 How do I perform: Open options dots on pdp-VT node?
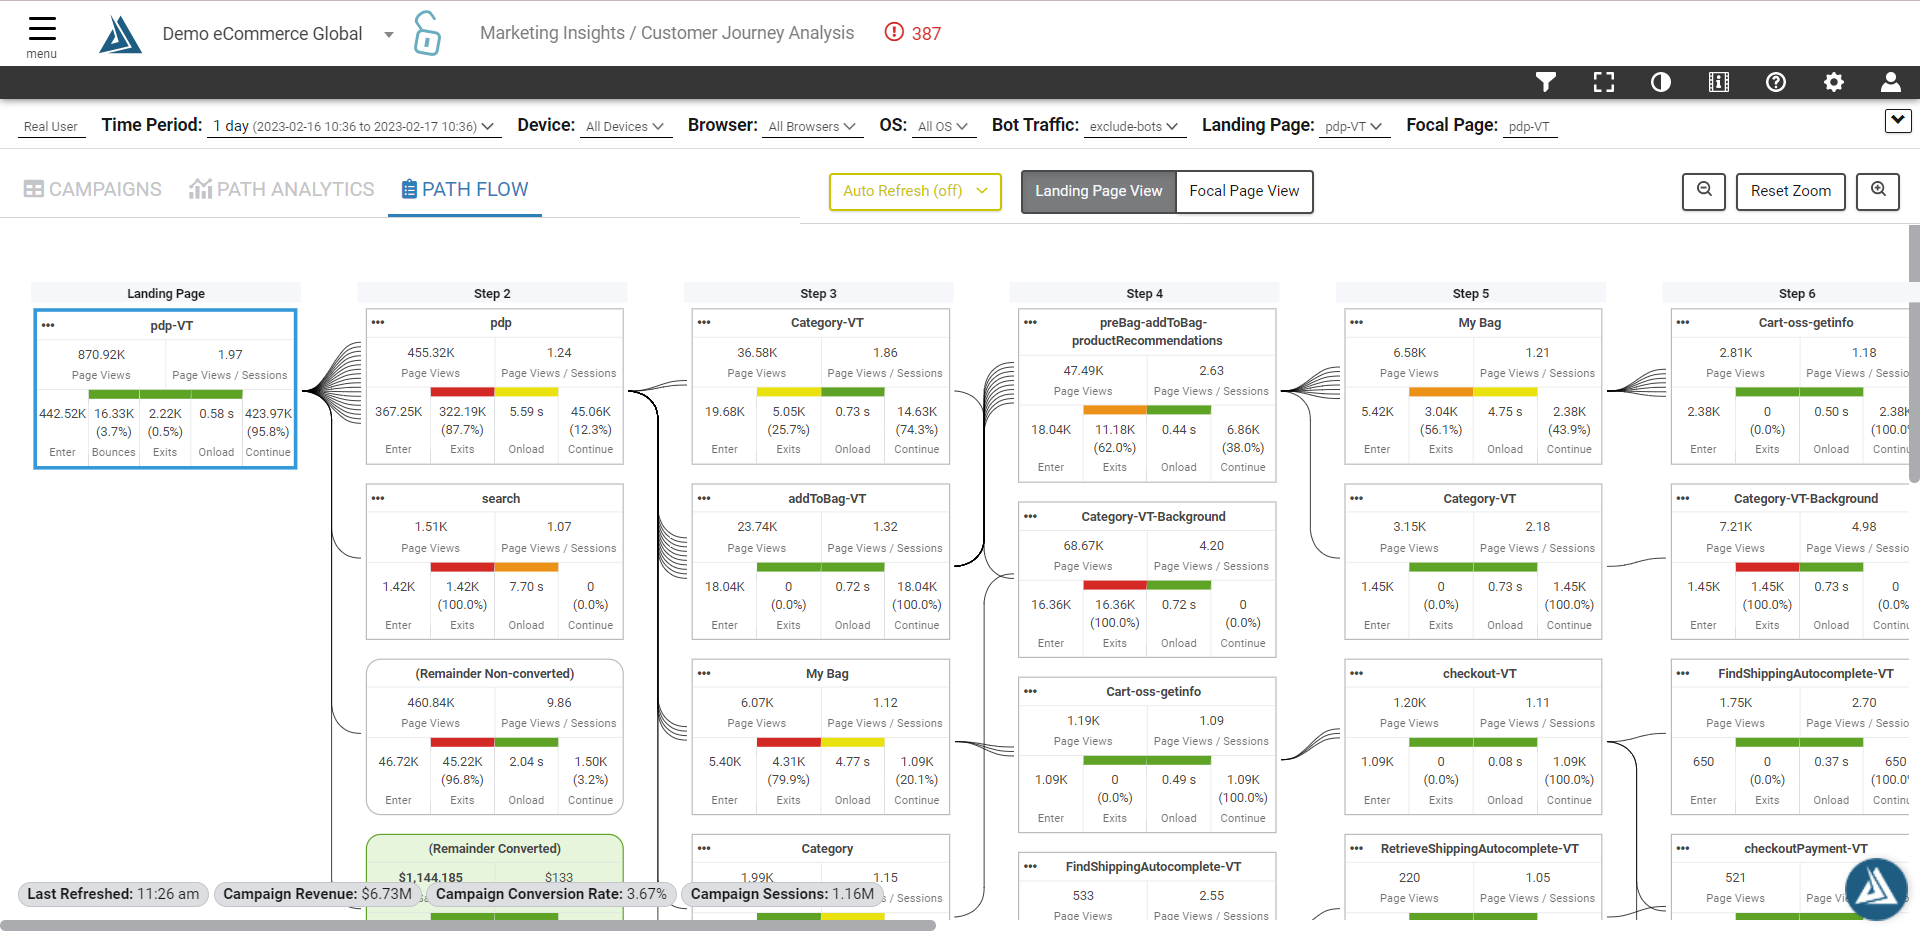48,326
